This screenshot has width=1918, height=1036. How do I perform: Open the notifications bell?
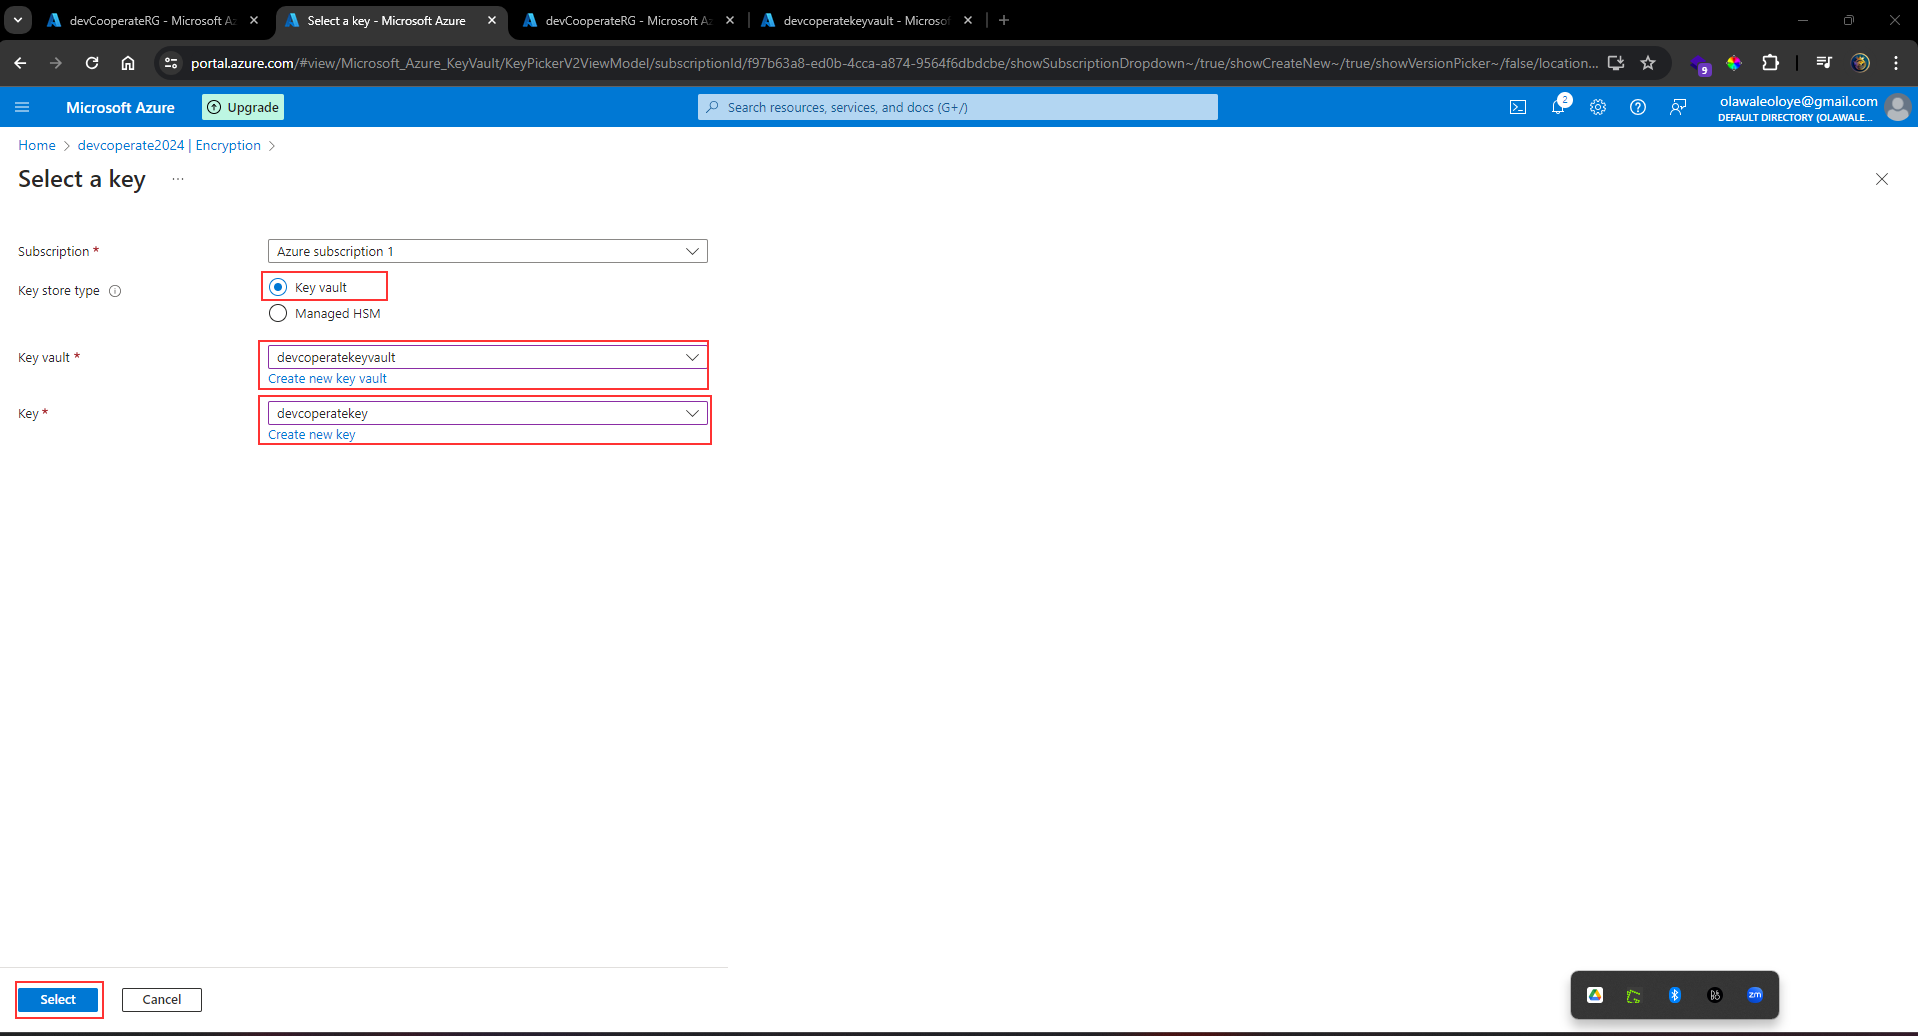pos(1558,107)
